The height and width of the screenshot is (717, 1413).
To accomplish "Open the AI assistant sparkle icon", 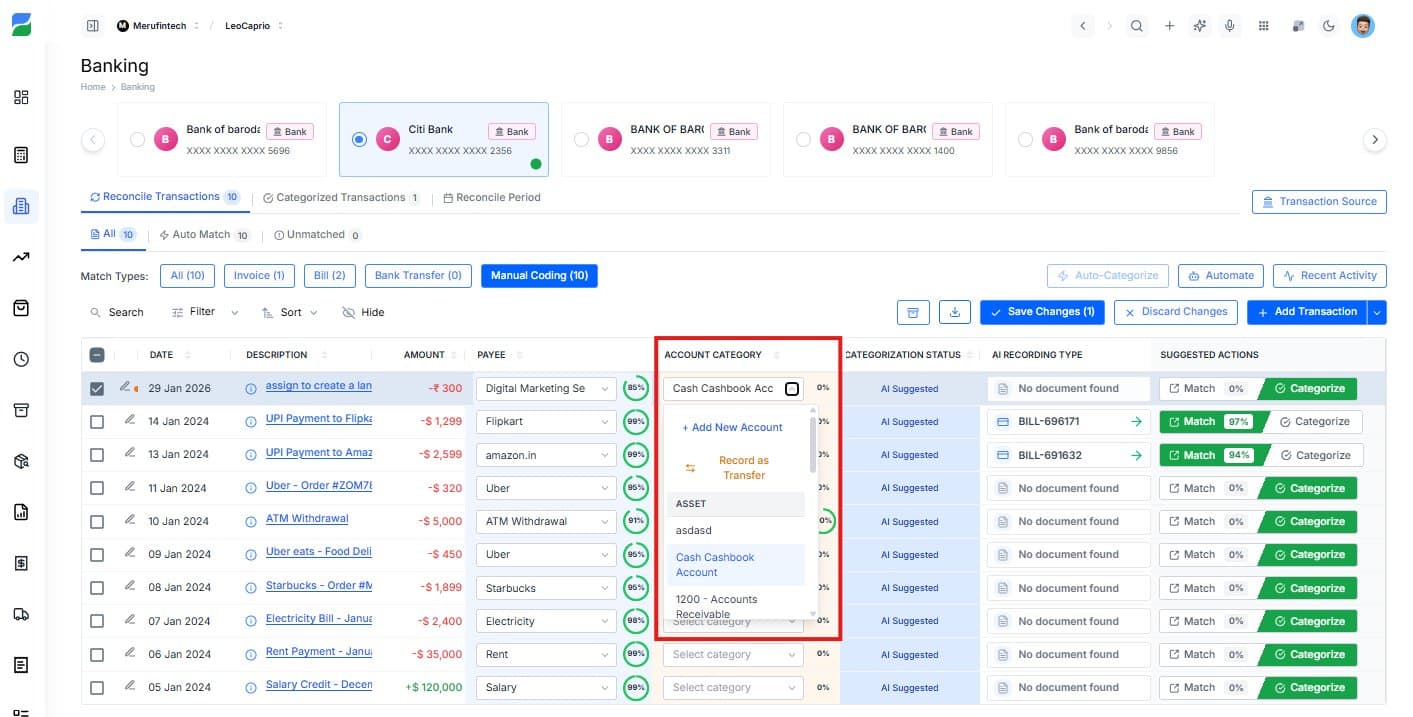I will (1199, 25).
